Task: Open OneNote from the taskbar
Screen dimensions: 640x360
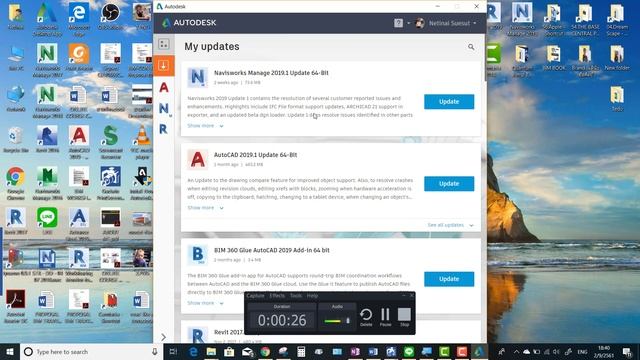Action: tap(355, 351)
